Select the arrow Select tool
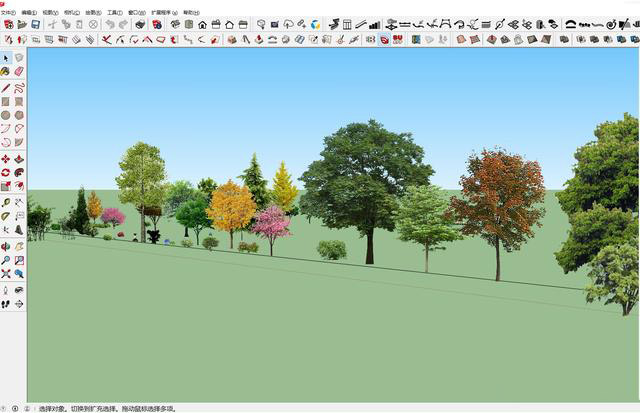640x413 pixels. [6, 58]
